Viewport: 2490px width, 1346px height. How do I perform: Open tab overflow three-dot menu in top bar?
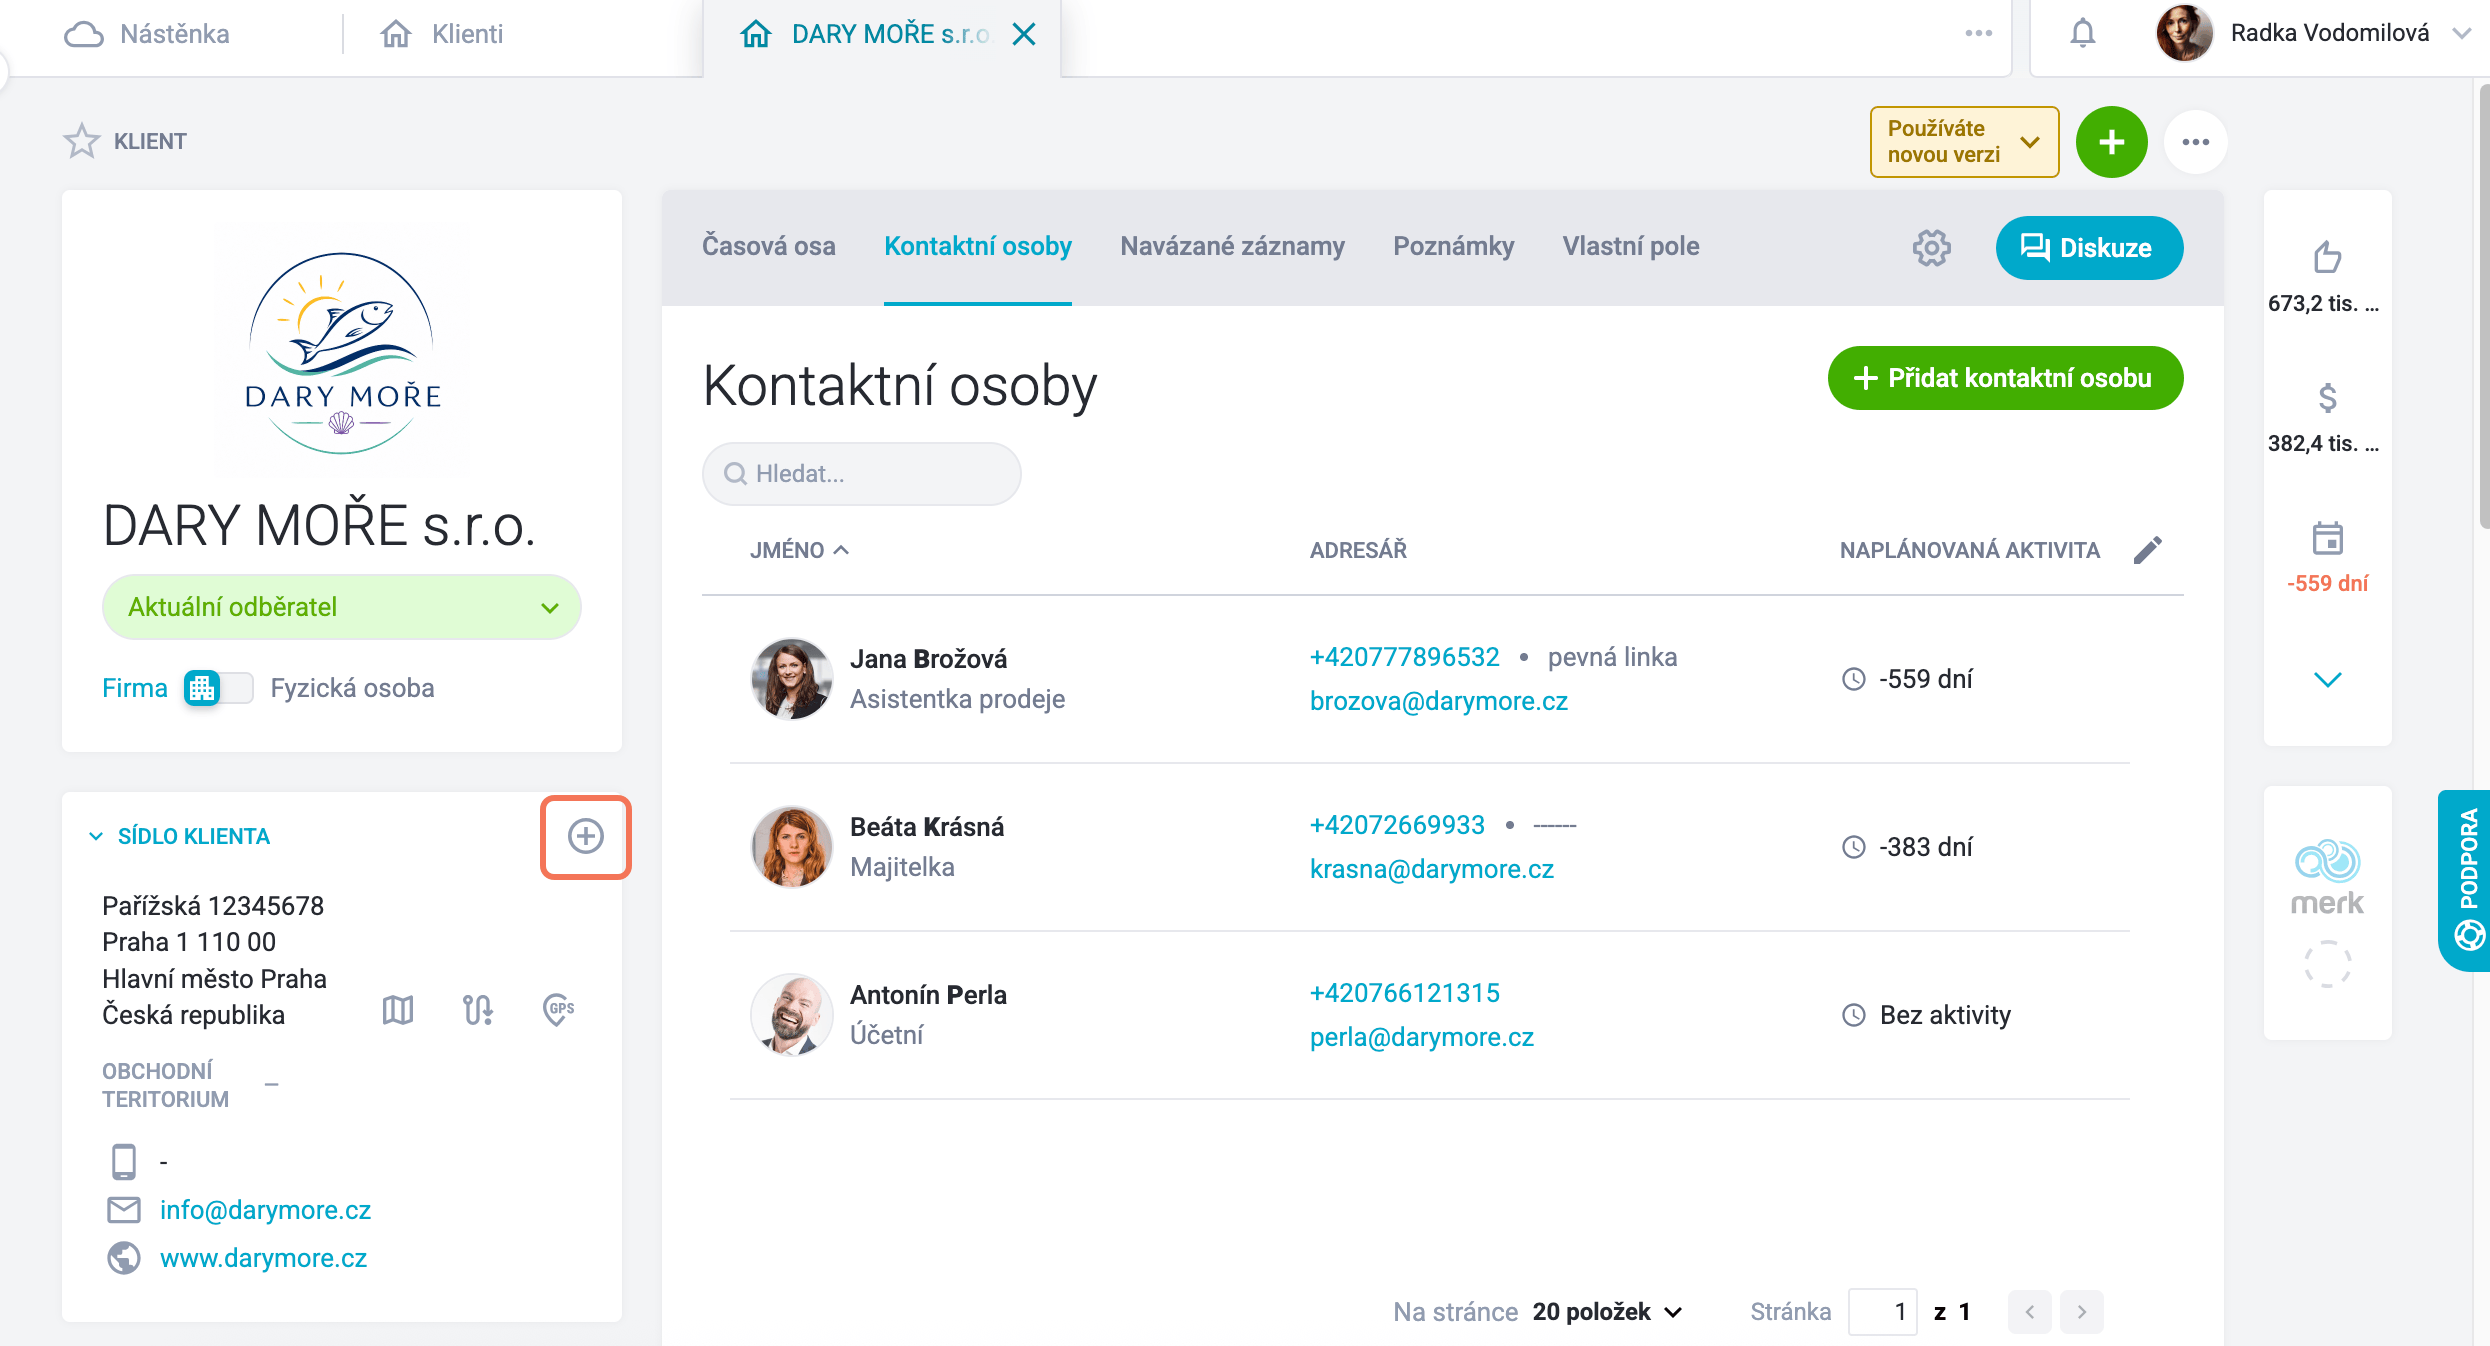point(1978,34)
